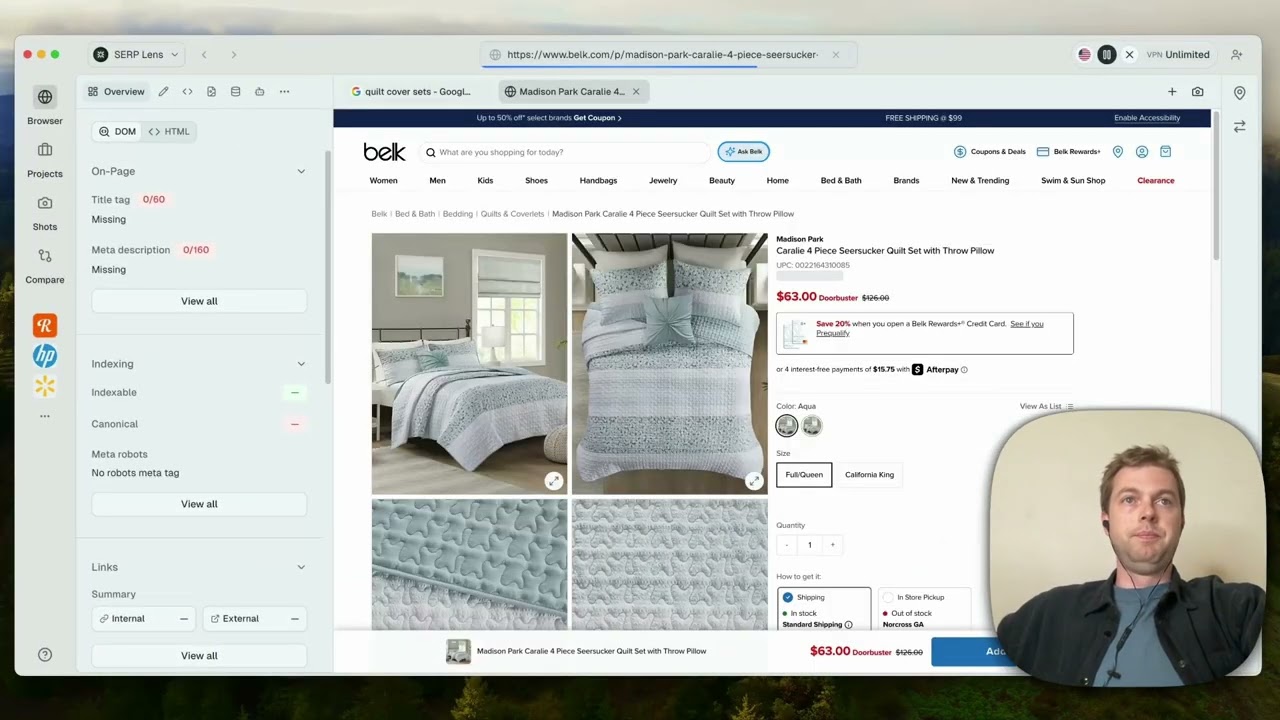Open the three-dots more options menu
The height and width of the screenshot is (720, 1280).
(x=284, y=92)
